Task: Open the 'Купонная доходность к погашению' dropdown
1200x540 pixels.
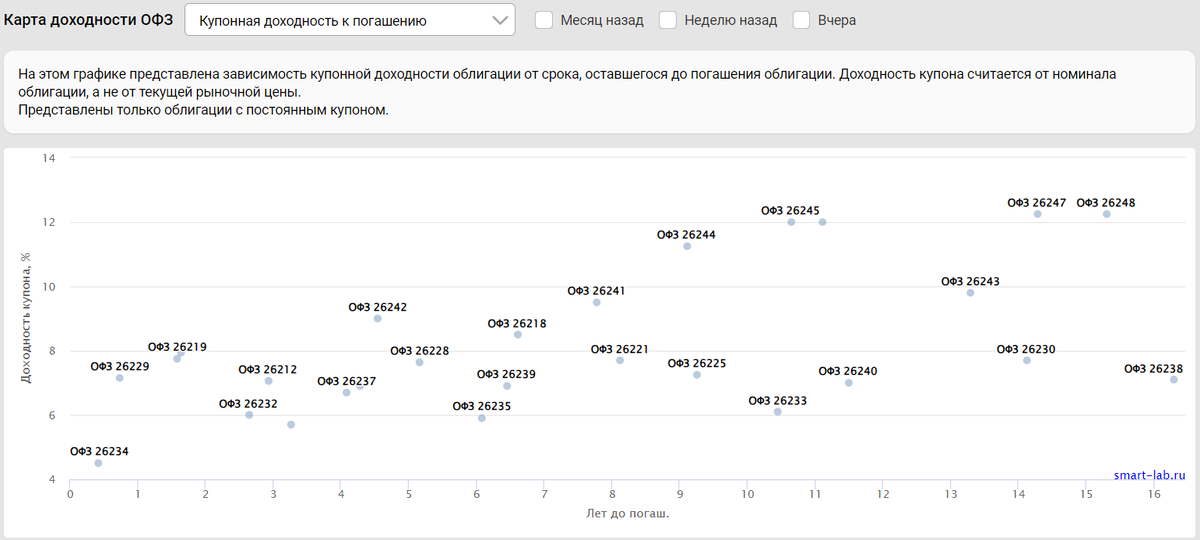Action: (350, 20)
